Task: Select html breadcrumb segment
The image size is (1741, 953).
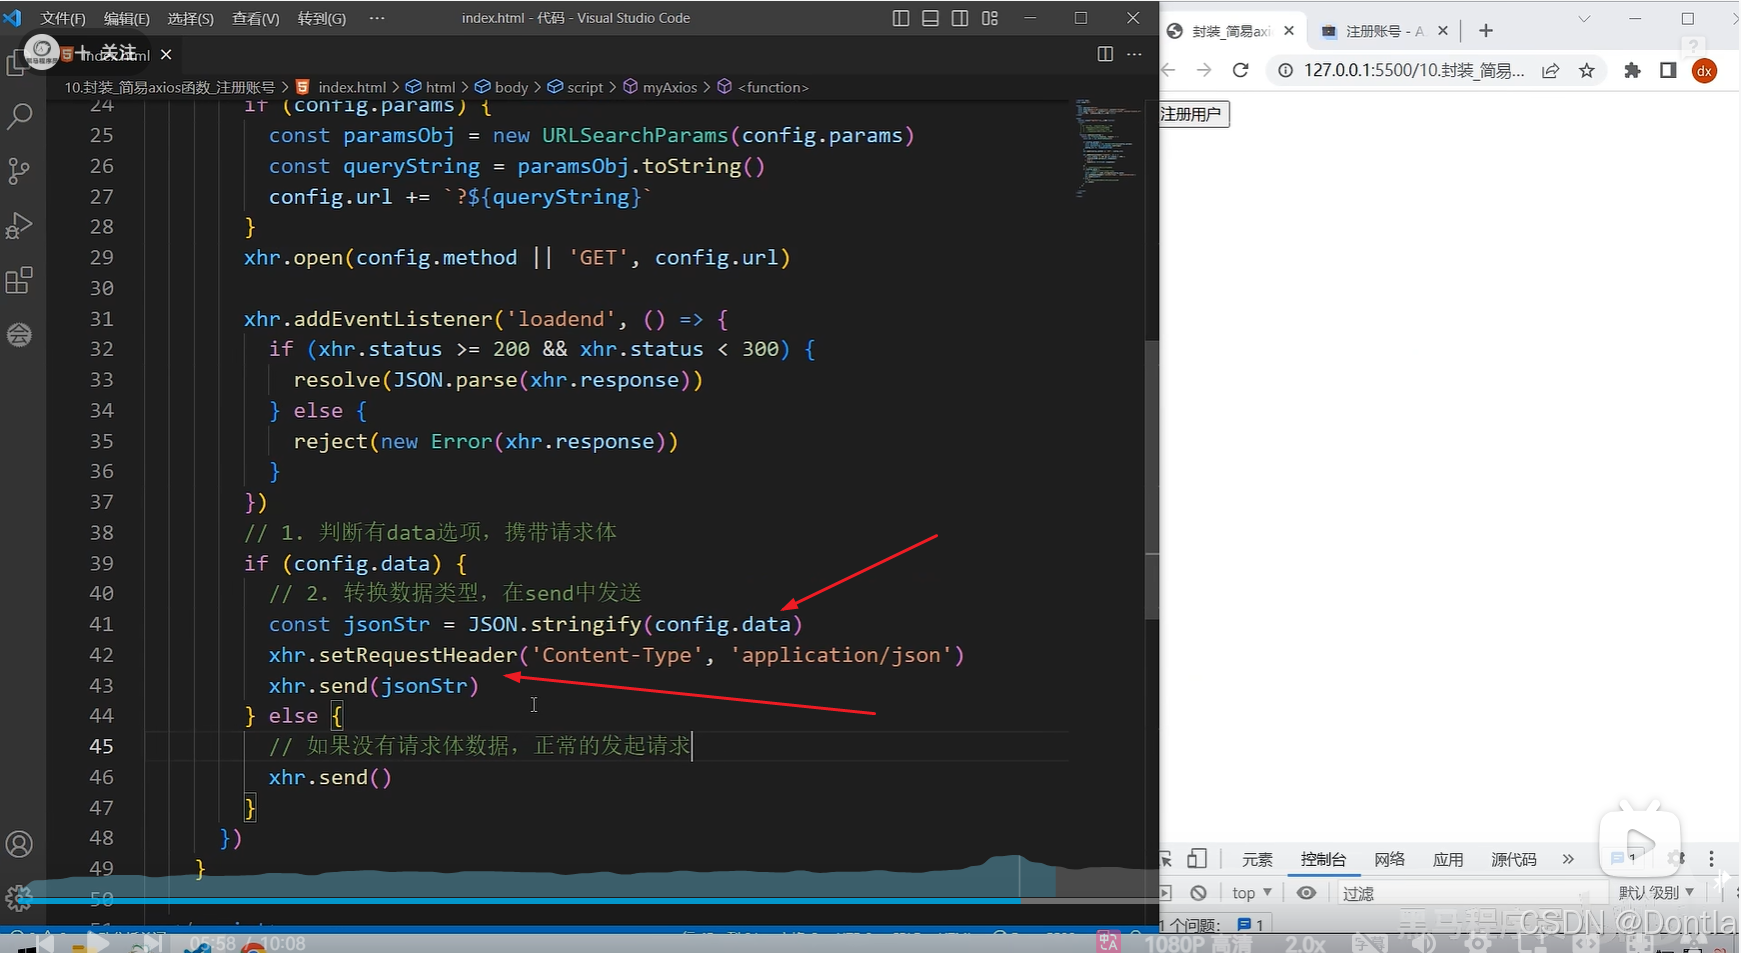Action: (x=431, y=87)
